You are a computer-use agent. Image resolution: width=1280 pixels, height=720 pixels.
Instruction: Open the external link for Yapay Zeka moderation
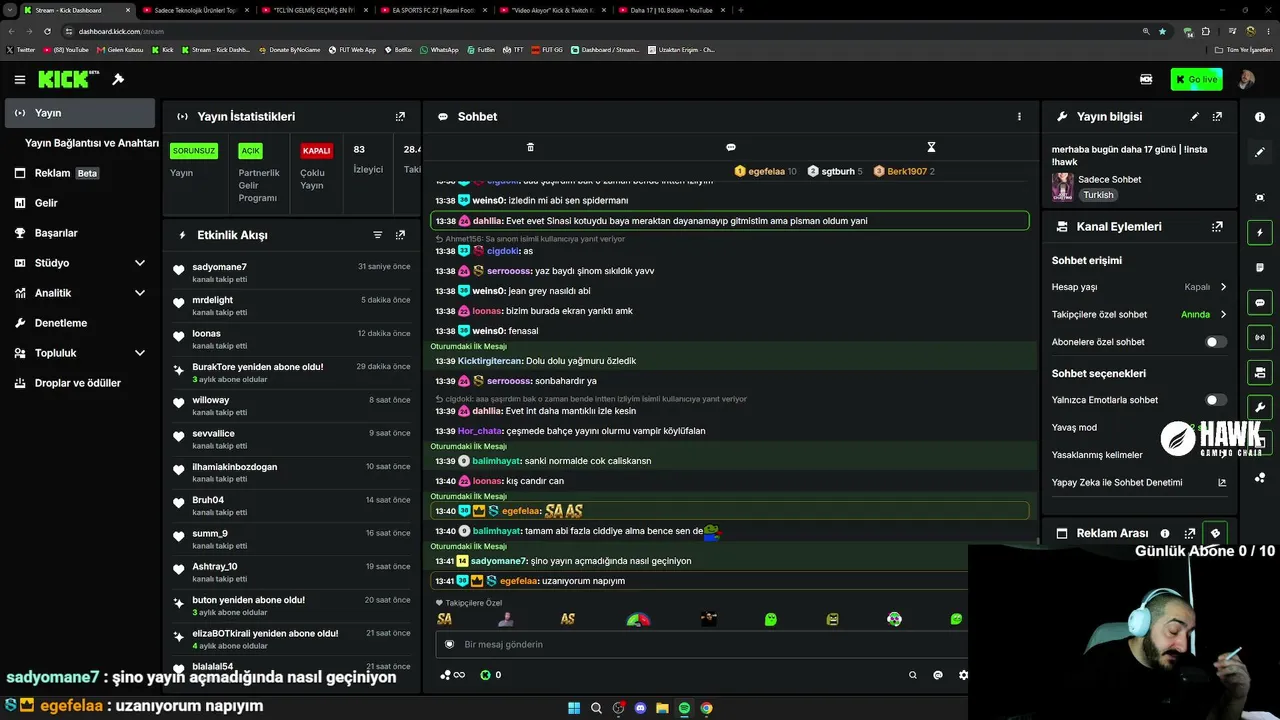tap(1222, 483)
